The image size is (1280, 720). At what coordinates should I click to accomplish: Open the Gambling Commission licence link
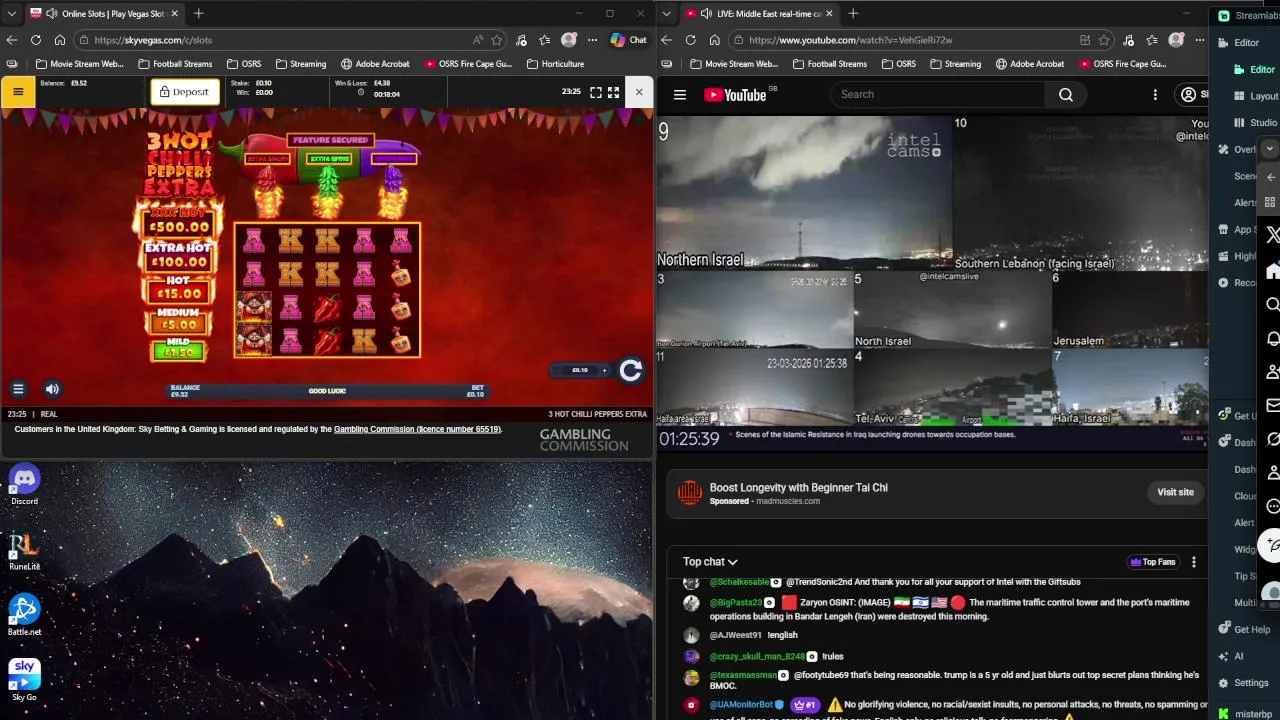[417, 429]
